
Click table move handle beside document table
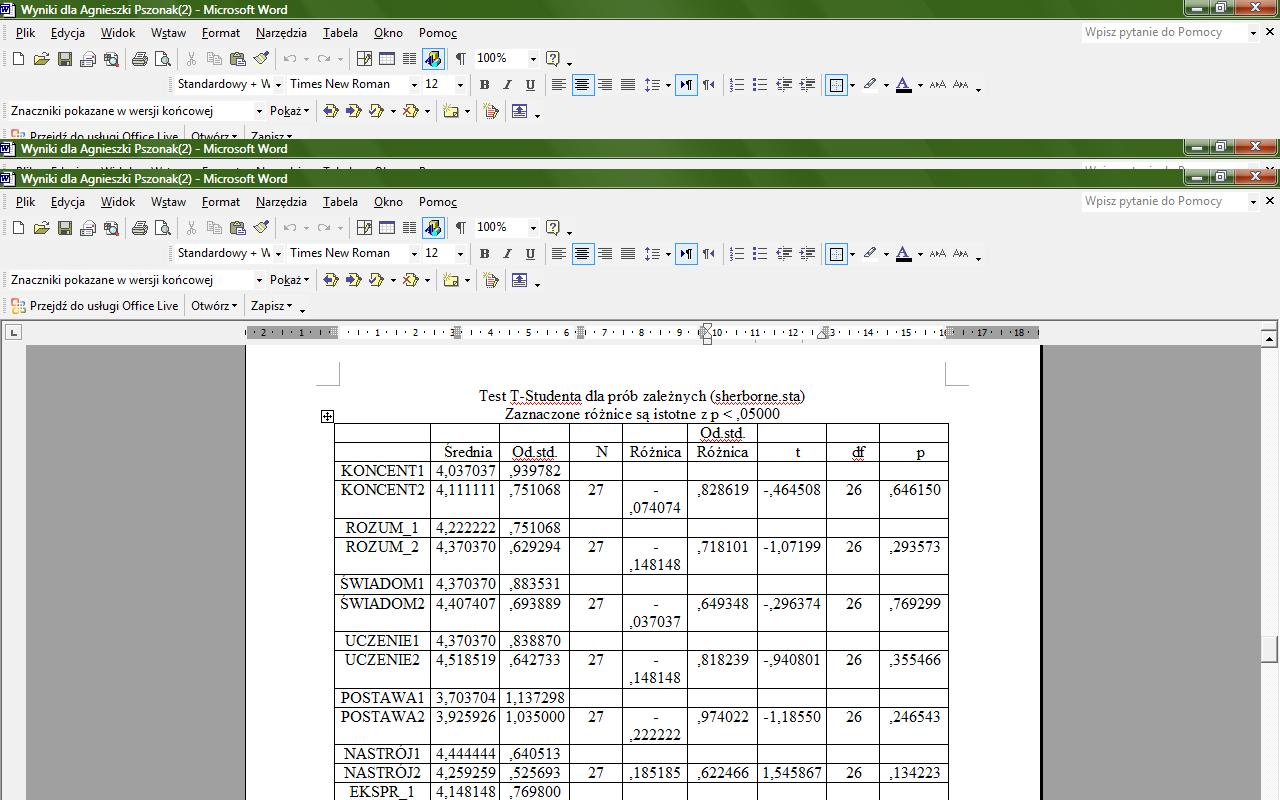click(x=327, y=416)
